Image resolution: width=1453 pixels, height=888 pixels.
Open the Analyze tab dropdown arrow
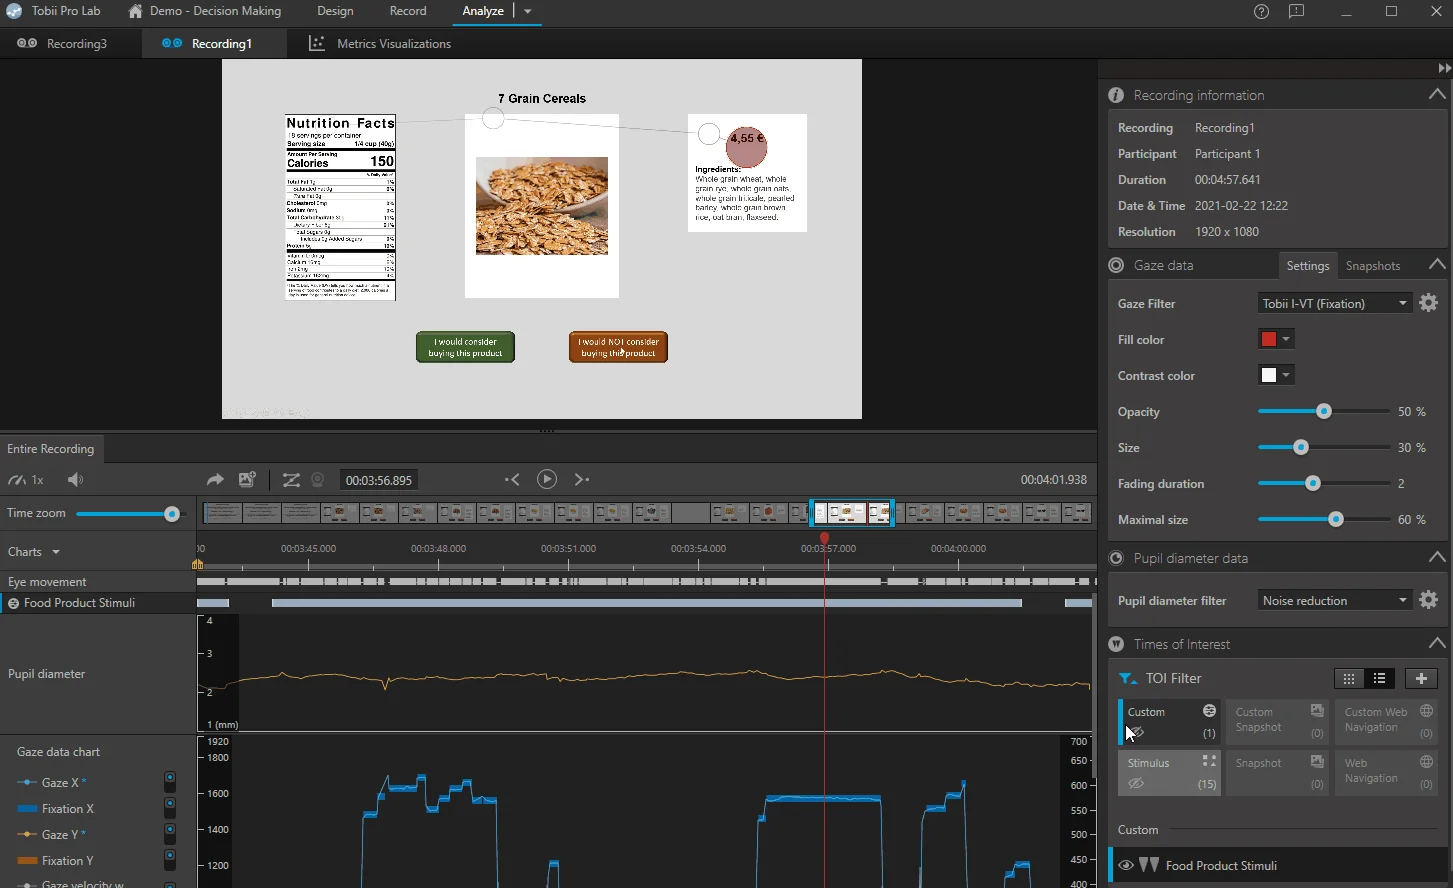click(x=527, y=12)
